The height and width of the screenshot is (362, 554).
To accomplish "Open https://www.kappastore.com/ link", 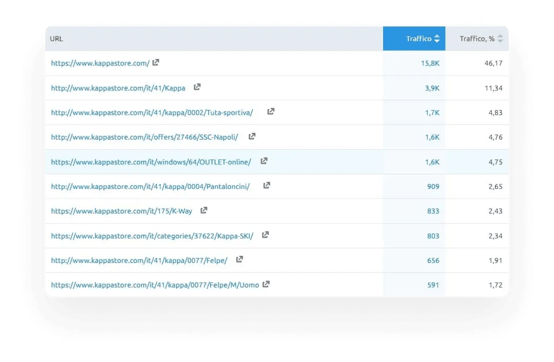I will [x=100, y=63].
